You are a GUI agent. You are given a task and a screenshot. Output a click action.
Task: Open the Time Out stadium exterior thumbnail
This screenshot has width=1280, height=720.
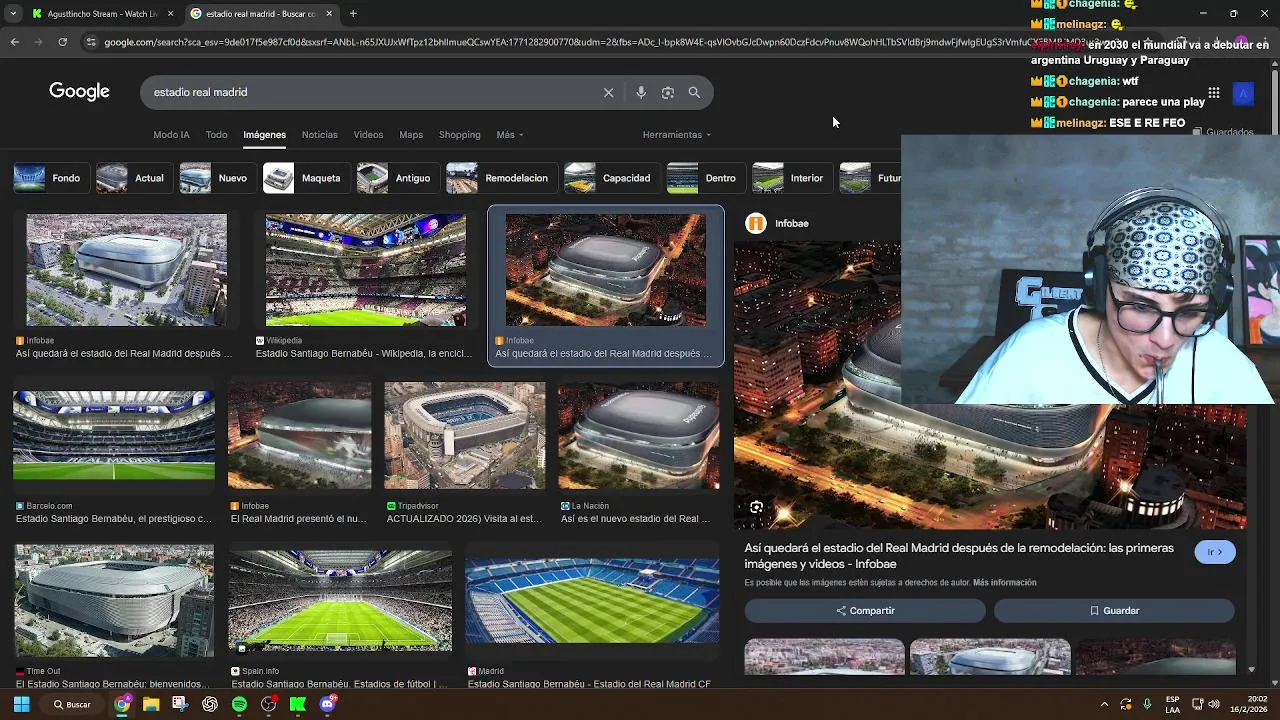pyautogui.click(x=114, y=600)
